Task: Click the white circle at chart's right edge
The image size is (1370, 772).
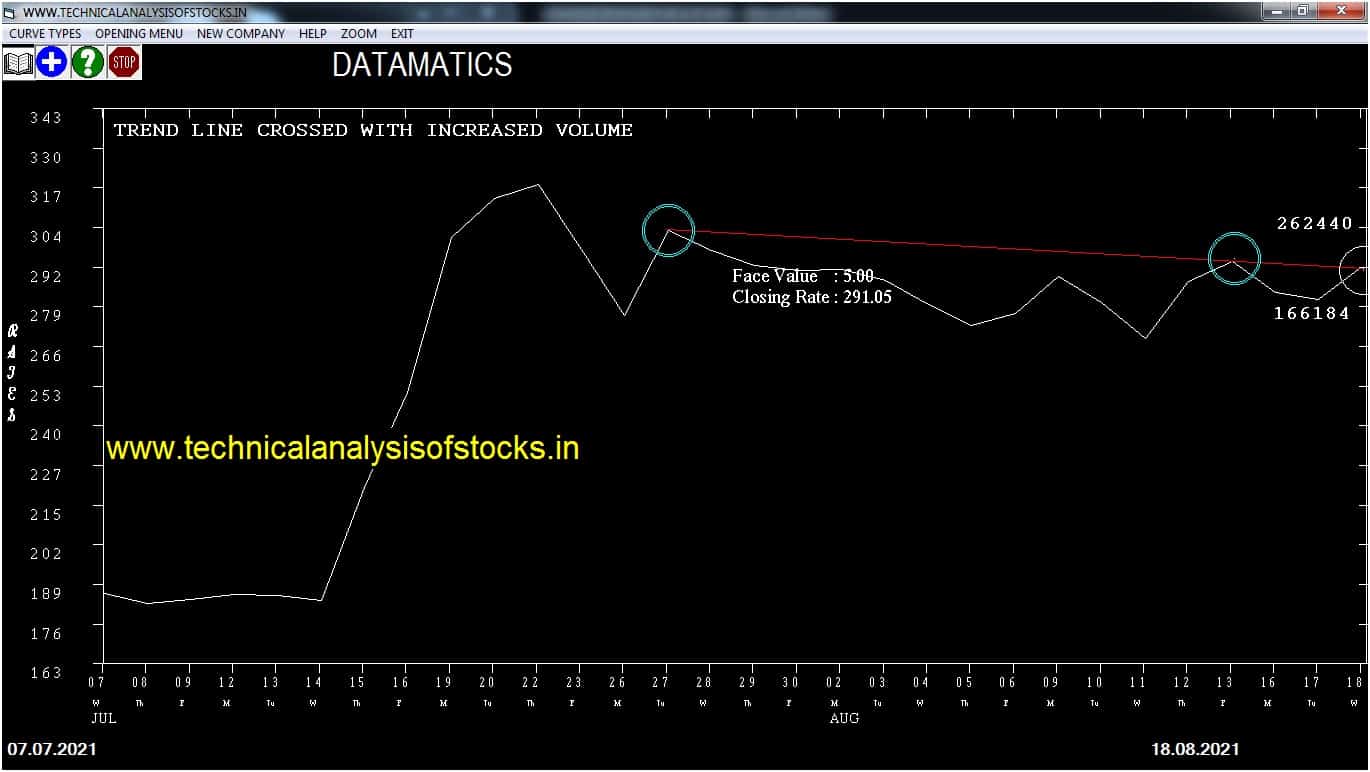Action: [1357, 270]
